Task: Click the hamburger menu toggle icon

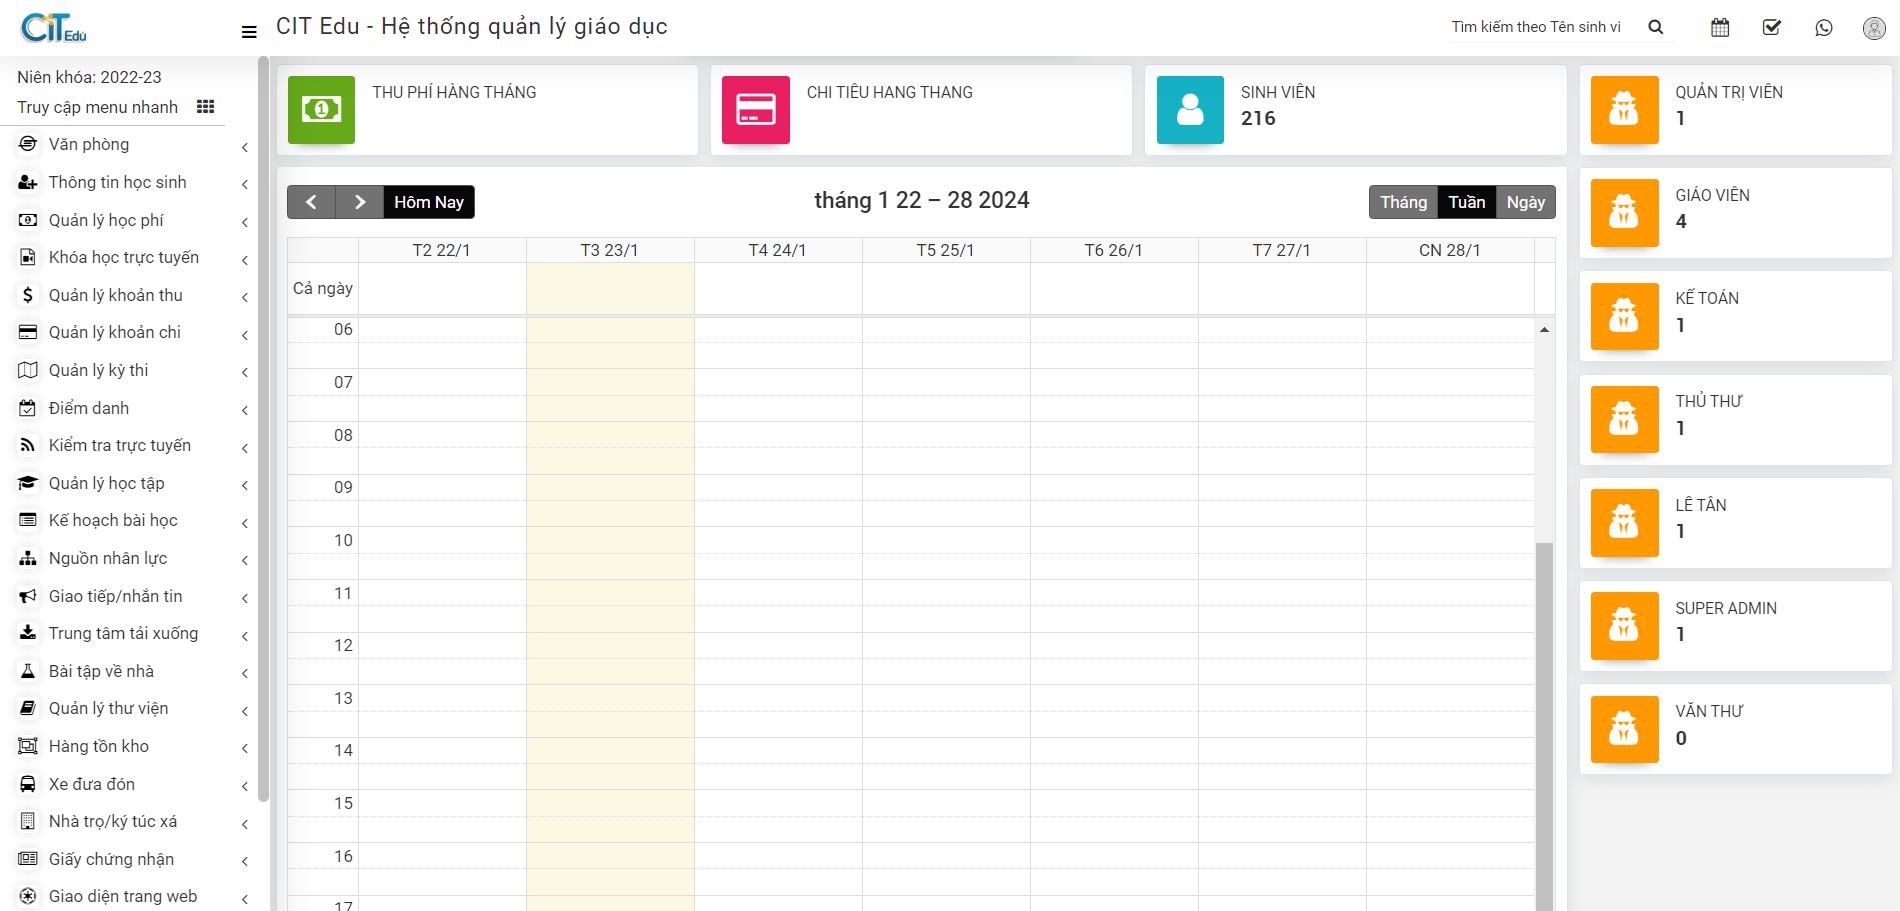Action: click(x=249, y=32)
